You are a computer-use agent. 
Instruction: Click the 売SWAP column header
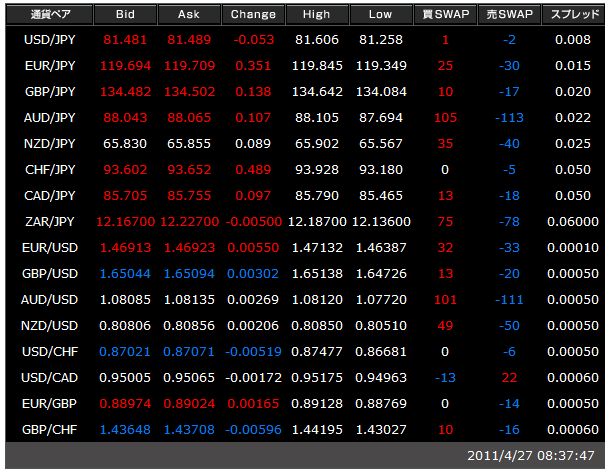click(509, 14)
